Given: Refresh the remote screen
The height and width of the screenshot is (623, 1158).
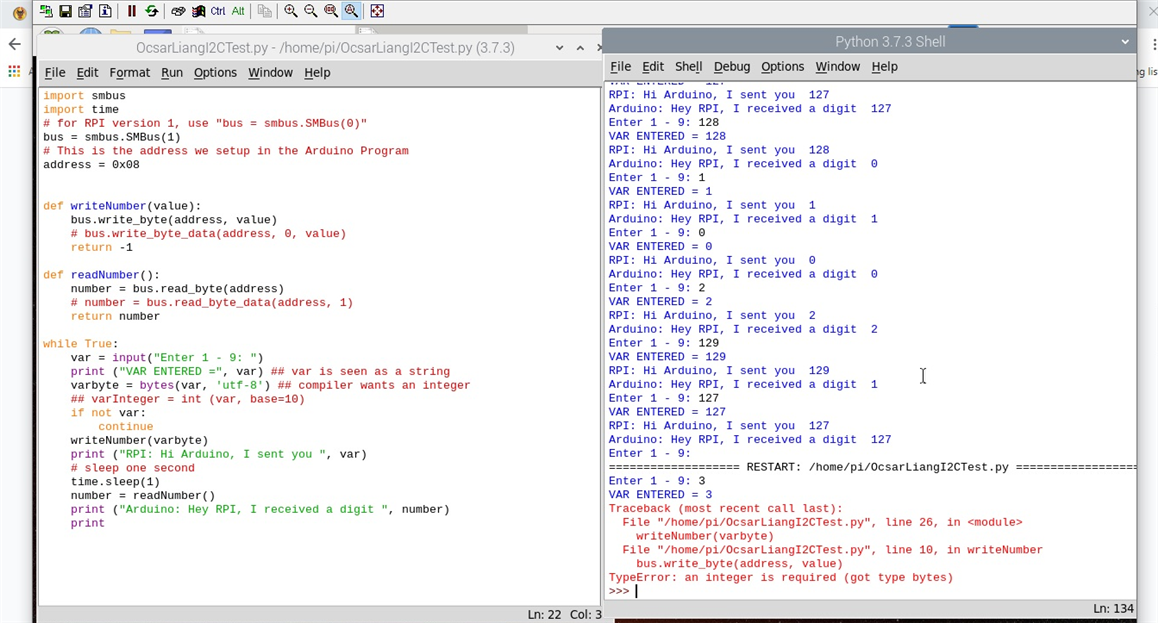Looking at the screenshot, I should point(151,11).
